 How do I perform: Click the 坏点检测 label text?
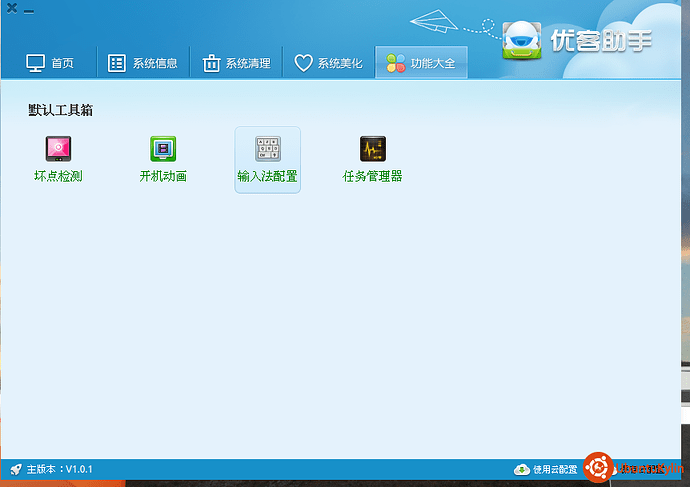click(58, 176)
